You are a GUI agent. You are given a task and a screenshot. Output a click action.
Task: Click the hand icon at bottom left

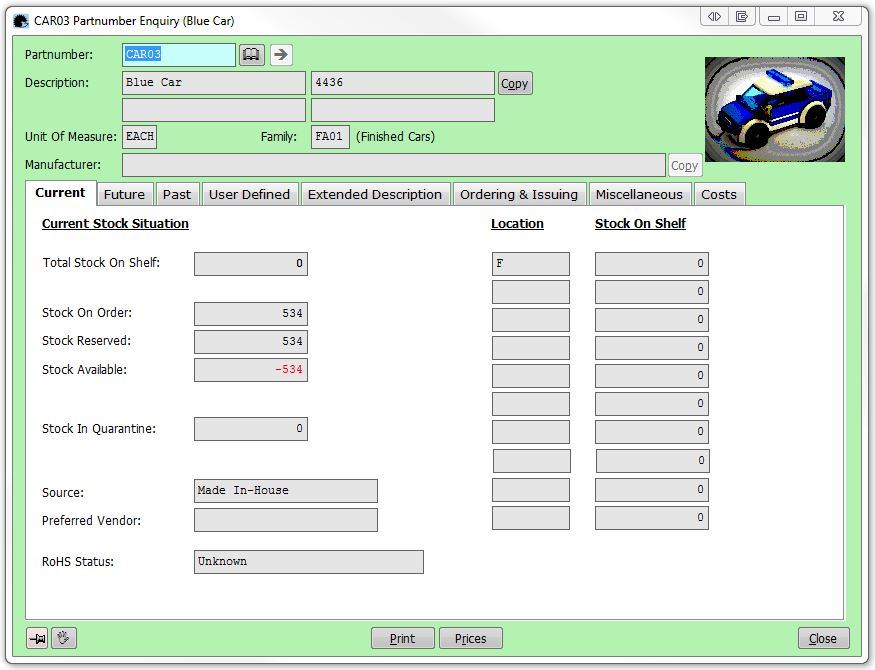click(64, 638)
